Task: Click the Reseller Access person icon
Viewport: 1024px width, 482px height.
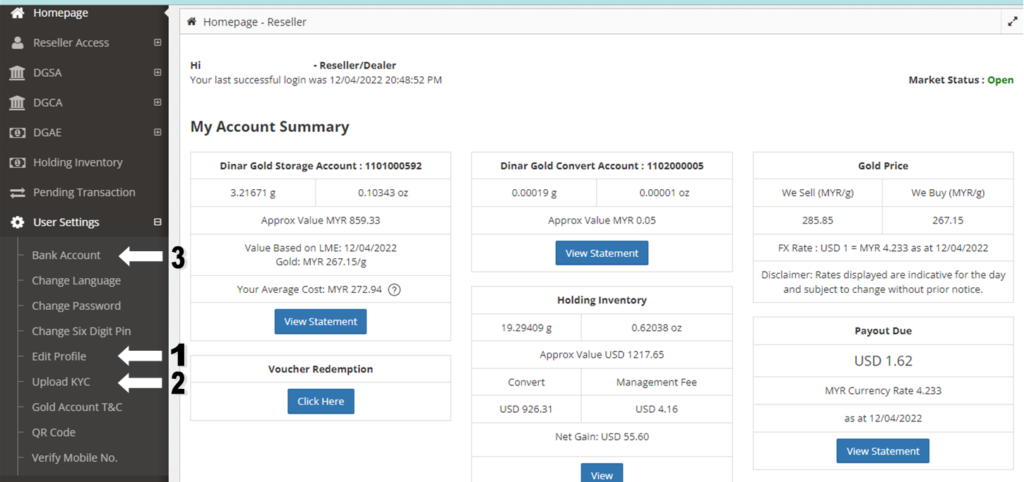Action: click(17, 43)
